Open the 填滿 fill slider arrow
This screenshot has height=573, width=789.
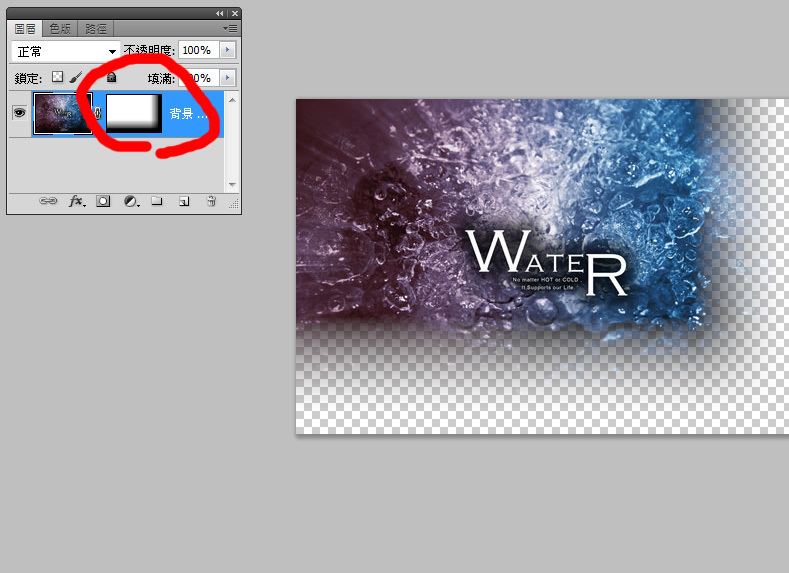(227, 77)
